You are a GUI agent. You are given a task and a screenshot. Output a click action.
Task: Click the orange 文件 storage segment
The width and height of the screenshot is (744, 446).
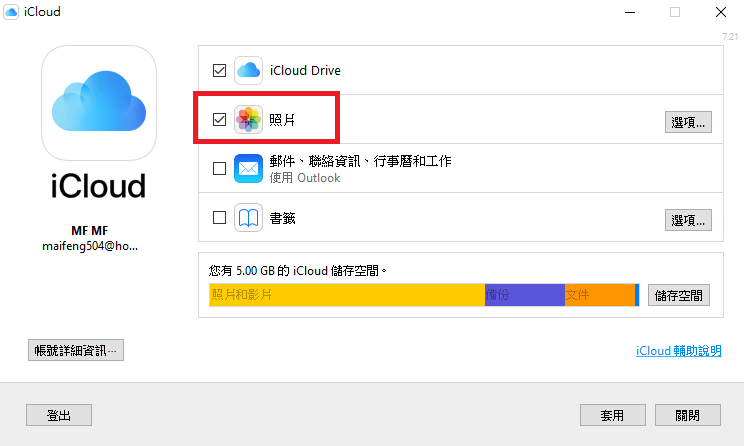[600, 295]
